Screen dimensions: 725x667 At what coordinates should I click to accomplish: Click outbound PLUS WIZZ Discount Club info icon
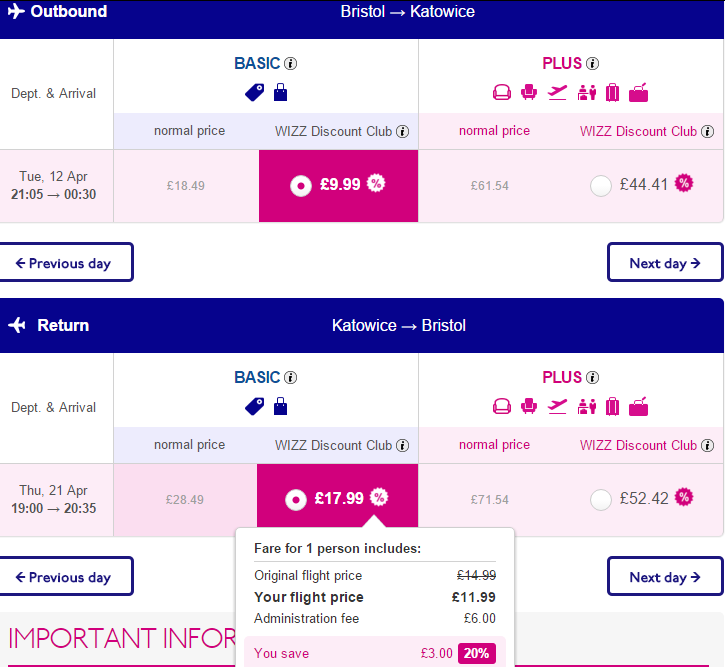(x=707, y=132)
